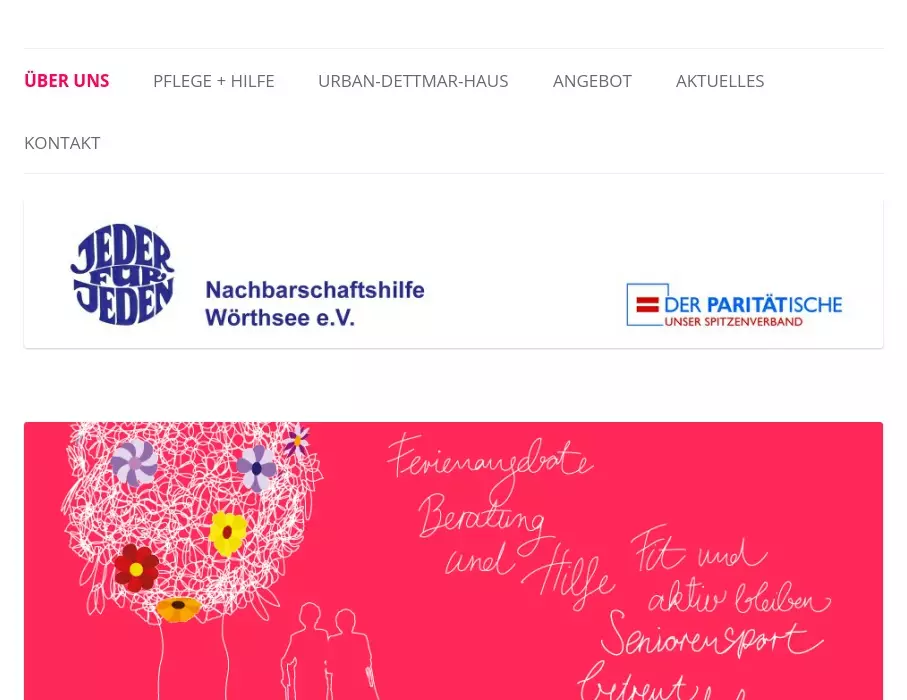
Task: Go to URBAN-DETTMAR-HAUS page
Action: pyautogui.click(x=413, y=81)
